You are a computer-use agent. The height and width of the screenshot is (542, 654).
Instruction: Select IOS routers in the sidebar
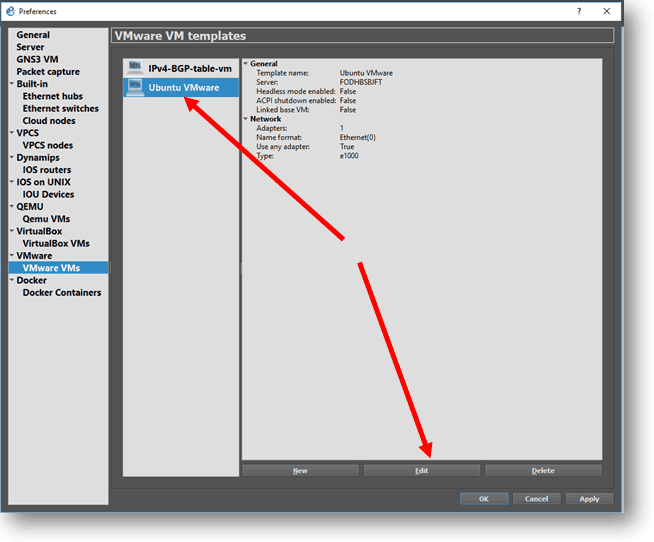pyautogui.click(x=47, y=170)
